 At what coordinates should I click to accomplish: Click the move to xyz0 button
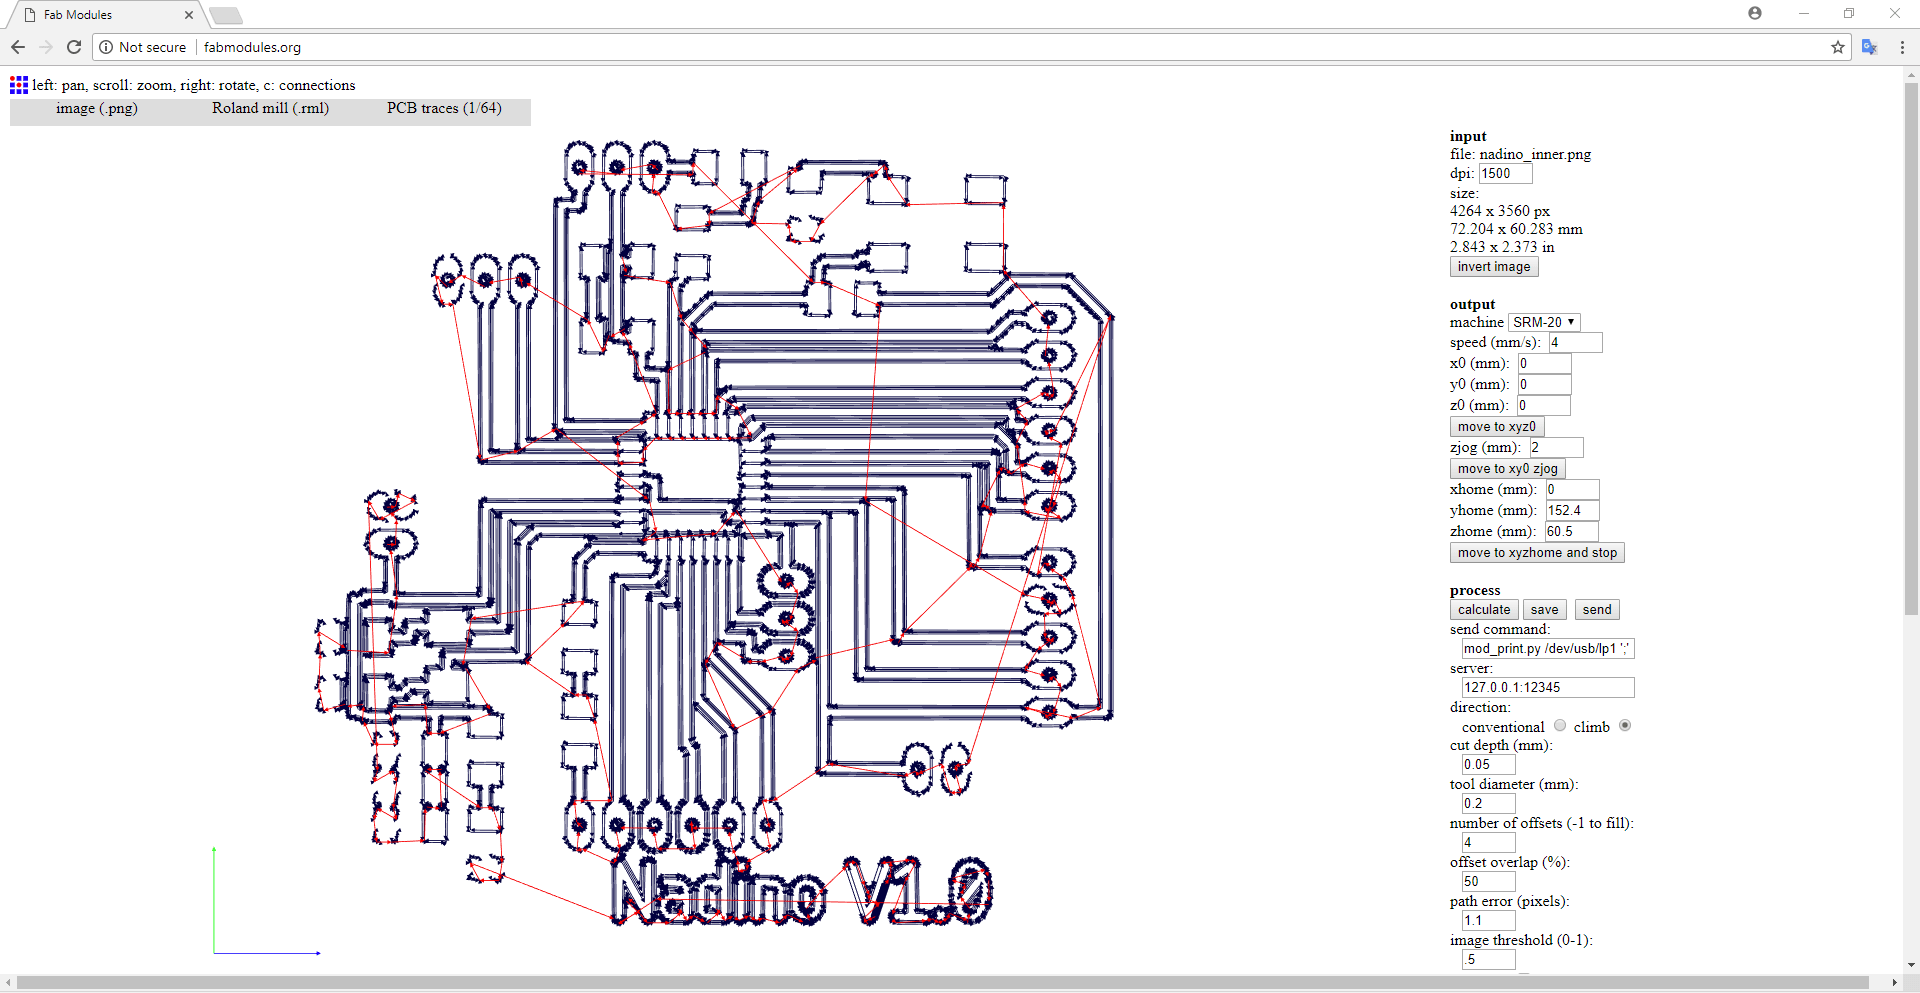(1496, 427)
